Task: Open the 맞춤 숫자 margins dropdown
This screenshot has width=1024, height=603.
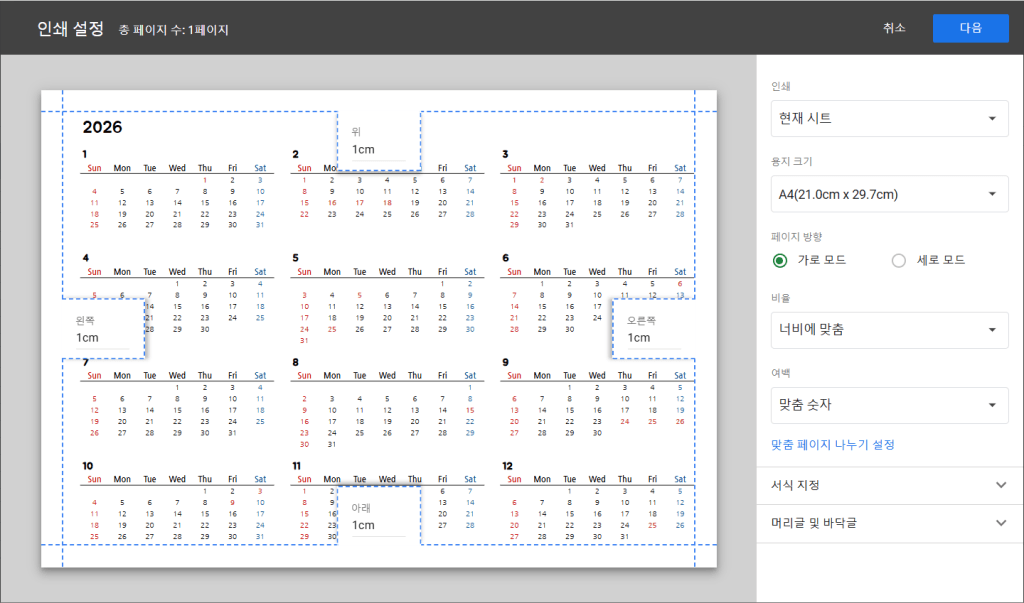Action: 889,405
